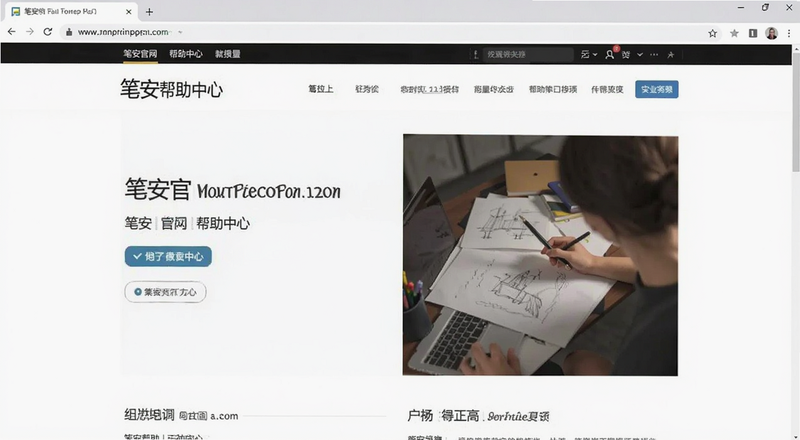Open the fifth link in the main navigation
This screenshot has height=440, width=800.
pyautogui.click(x=553, y=89)
